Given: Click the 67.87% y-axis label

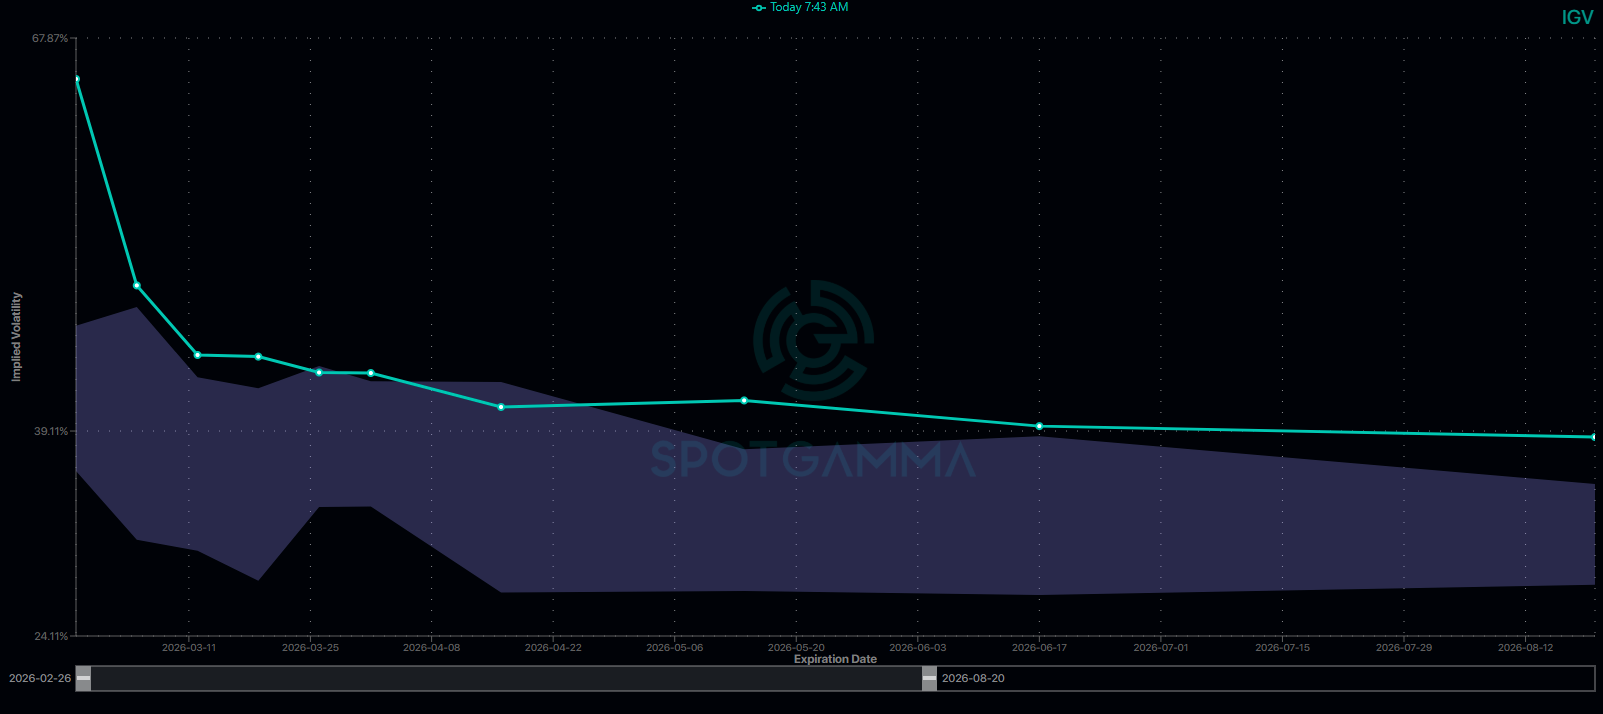Looking at the screenshot, I should pyautogui.click(x=50, y=39).
